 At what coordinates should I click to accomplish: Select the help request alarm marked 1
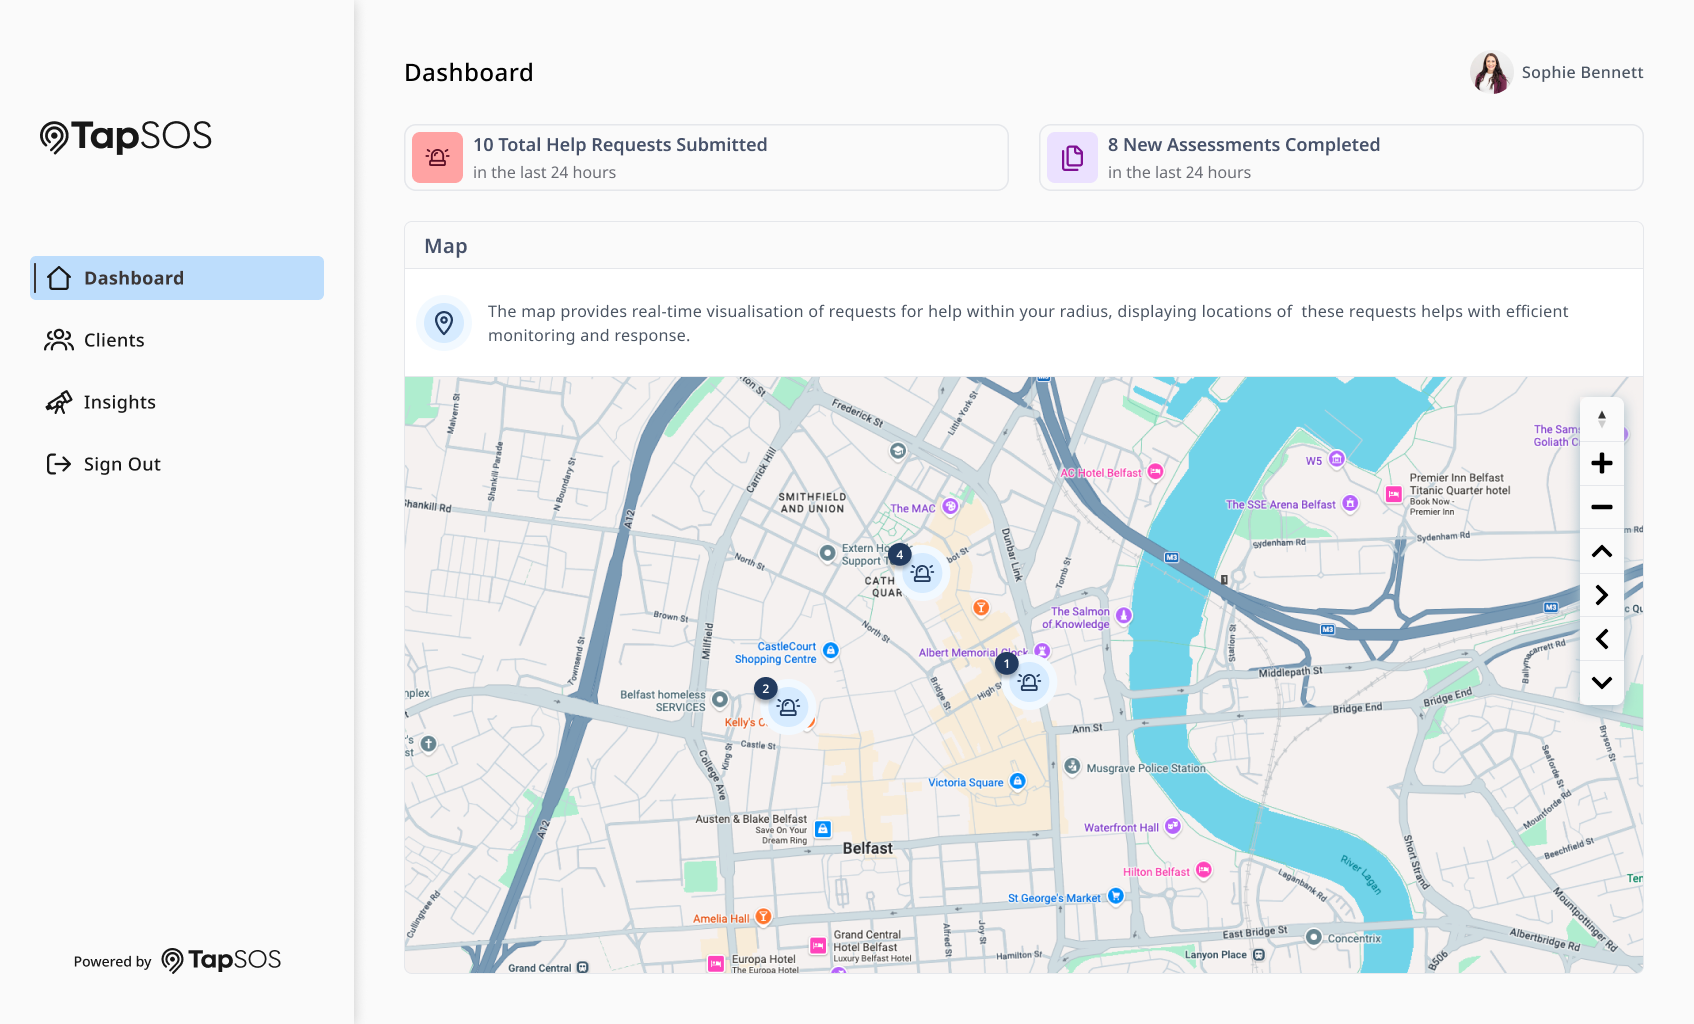[x=1028, y=682]
